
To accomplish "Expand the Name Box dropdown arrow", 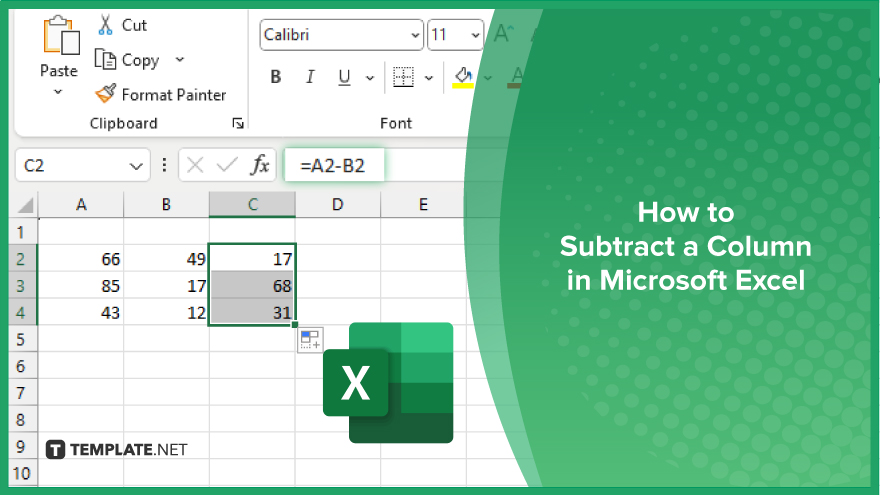I will tap(136, 166).
